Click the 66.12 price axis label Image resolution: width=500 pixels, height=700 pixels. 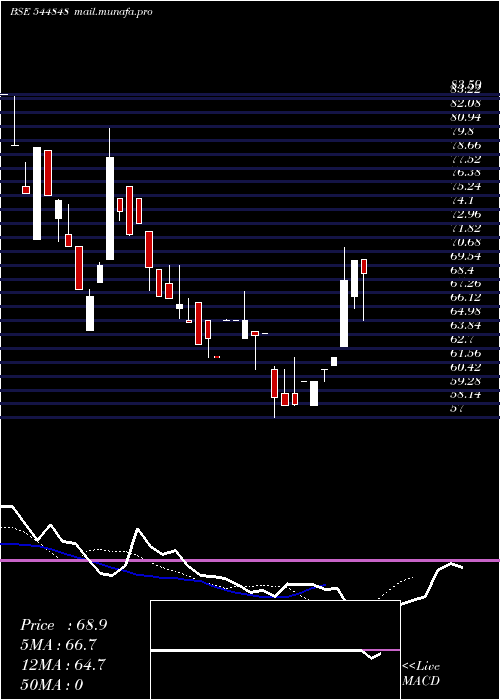pos(466,297)
